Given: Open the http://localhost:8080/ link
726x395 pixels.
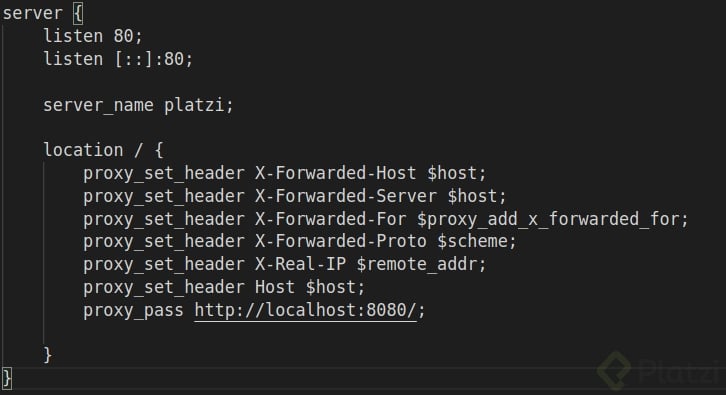Looking at the screenshot, I should pyautogui.click(x=305, y=310).
